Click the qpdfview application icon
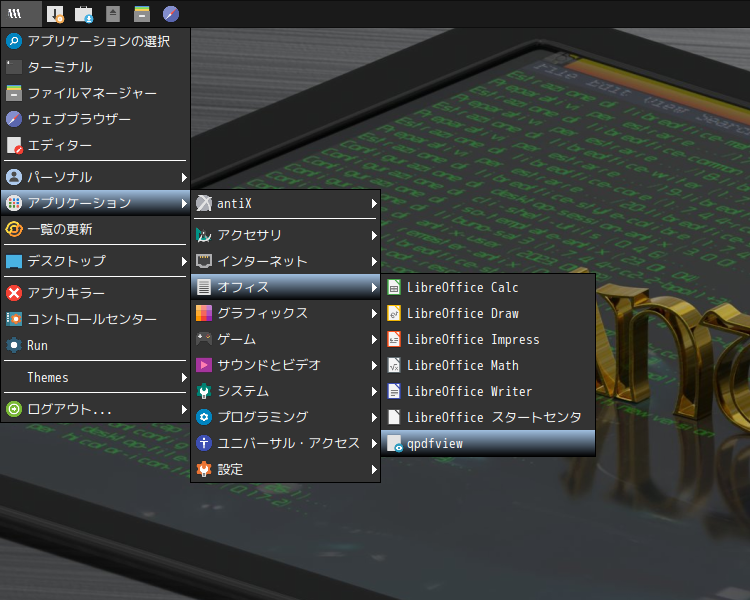750x600 pixels. pyautogui.click(x=395, y=444)
